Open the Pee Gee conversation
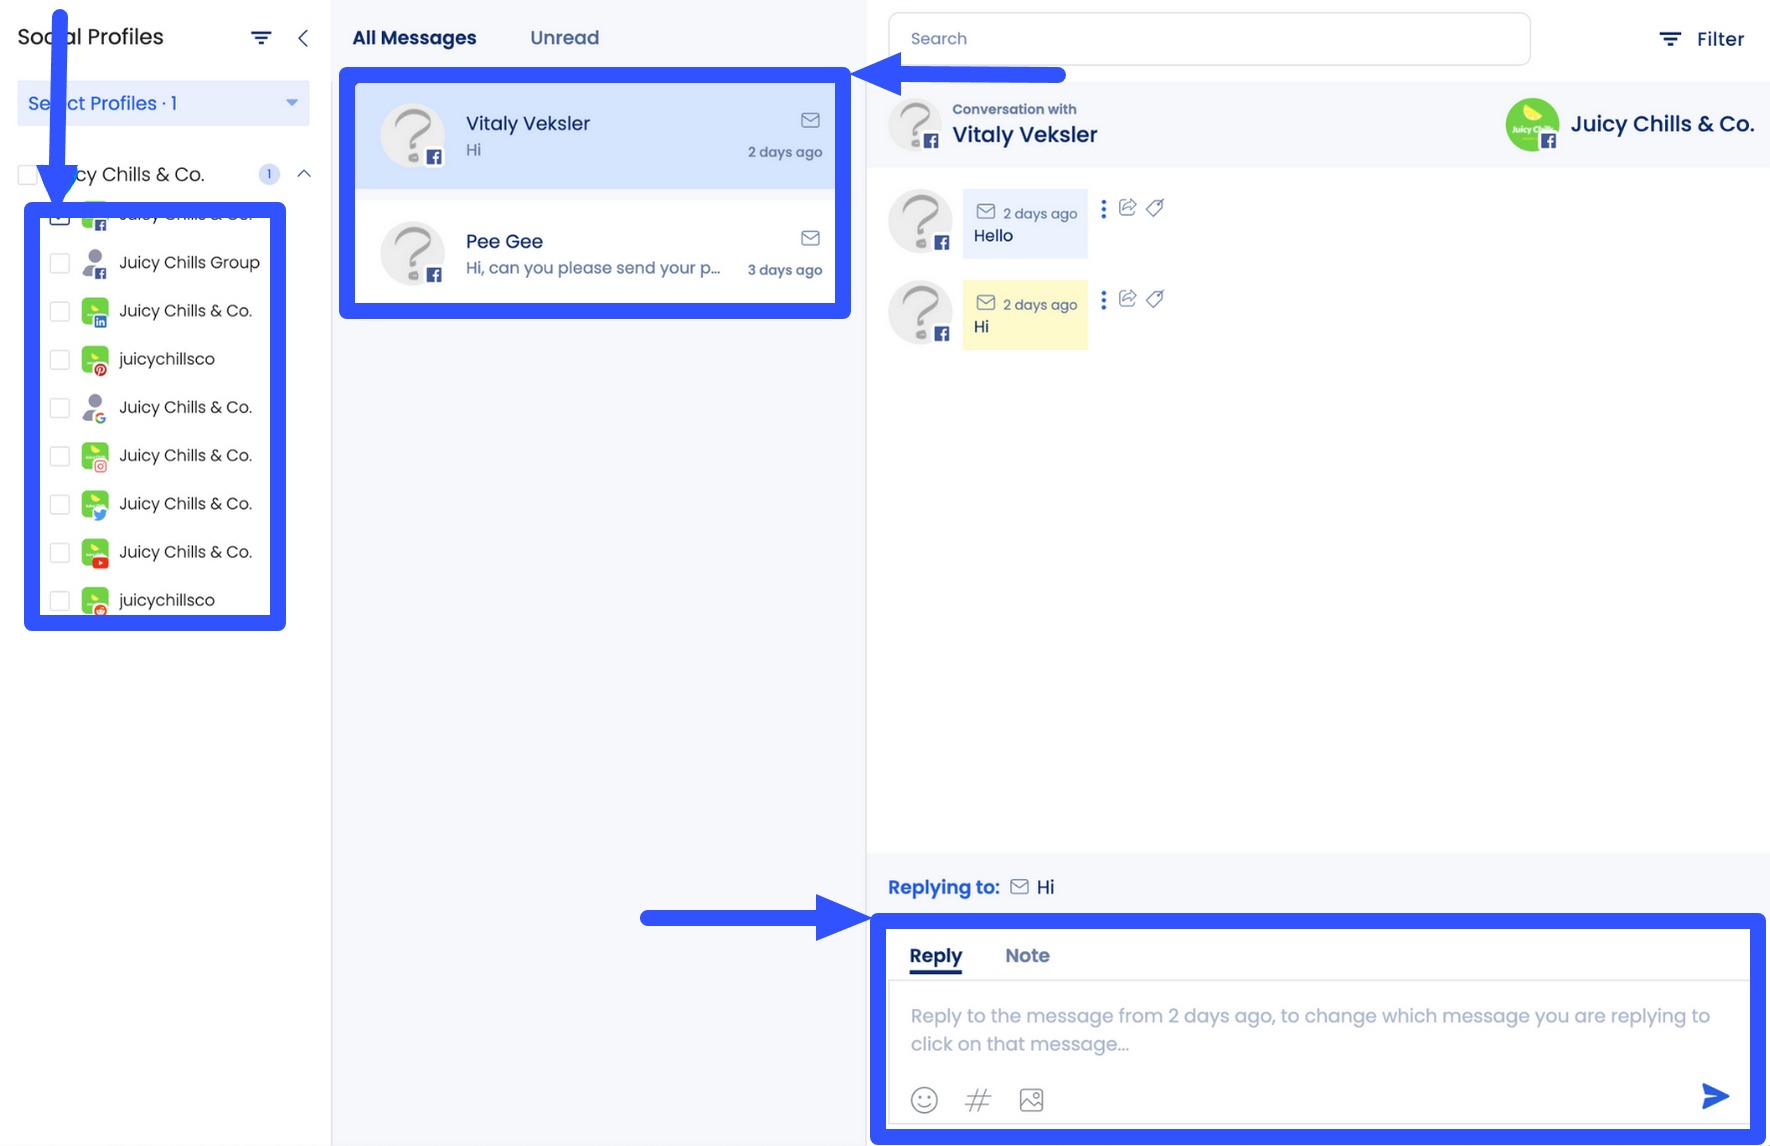Image resolution: width=1770 pixels, height=1146 pixels. click(595, 253)
